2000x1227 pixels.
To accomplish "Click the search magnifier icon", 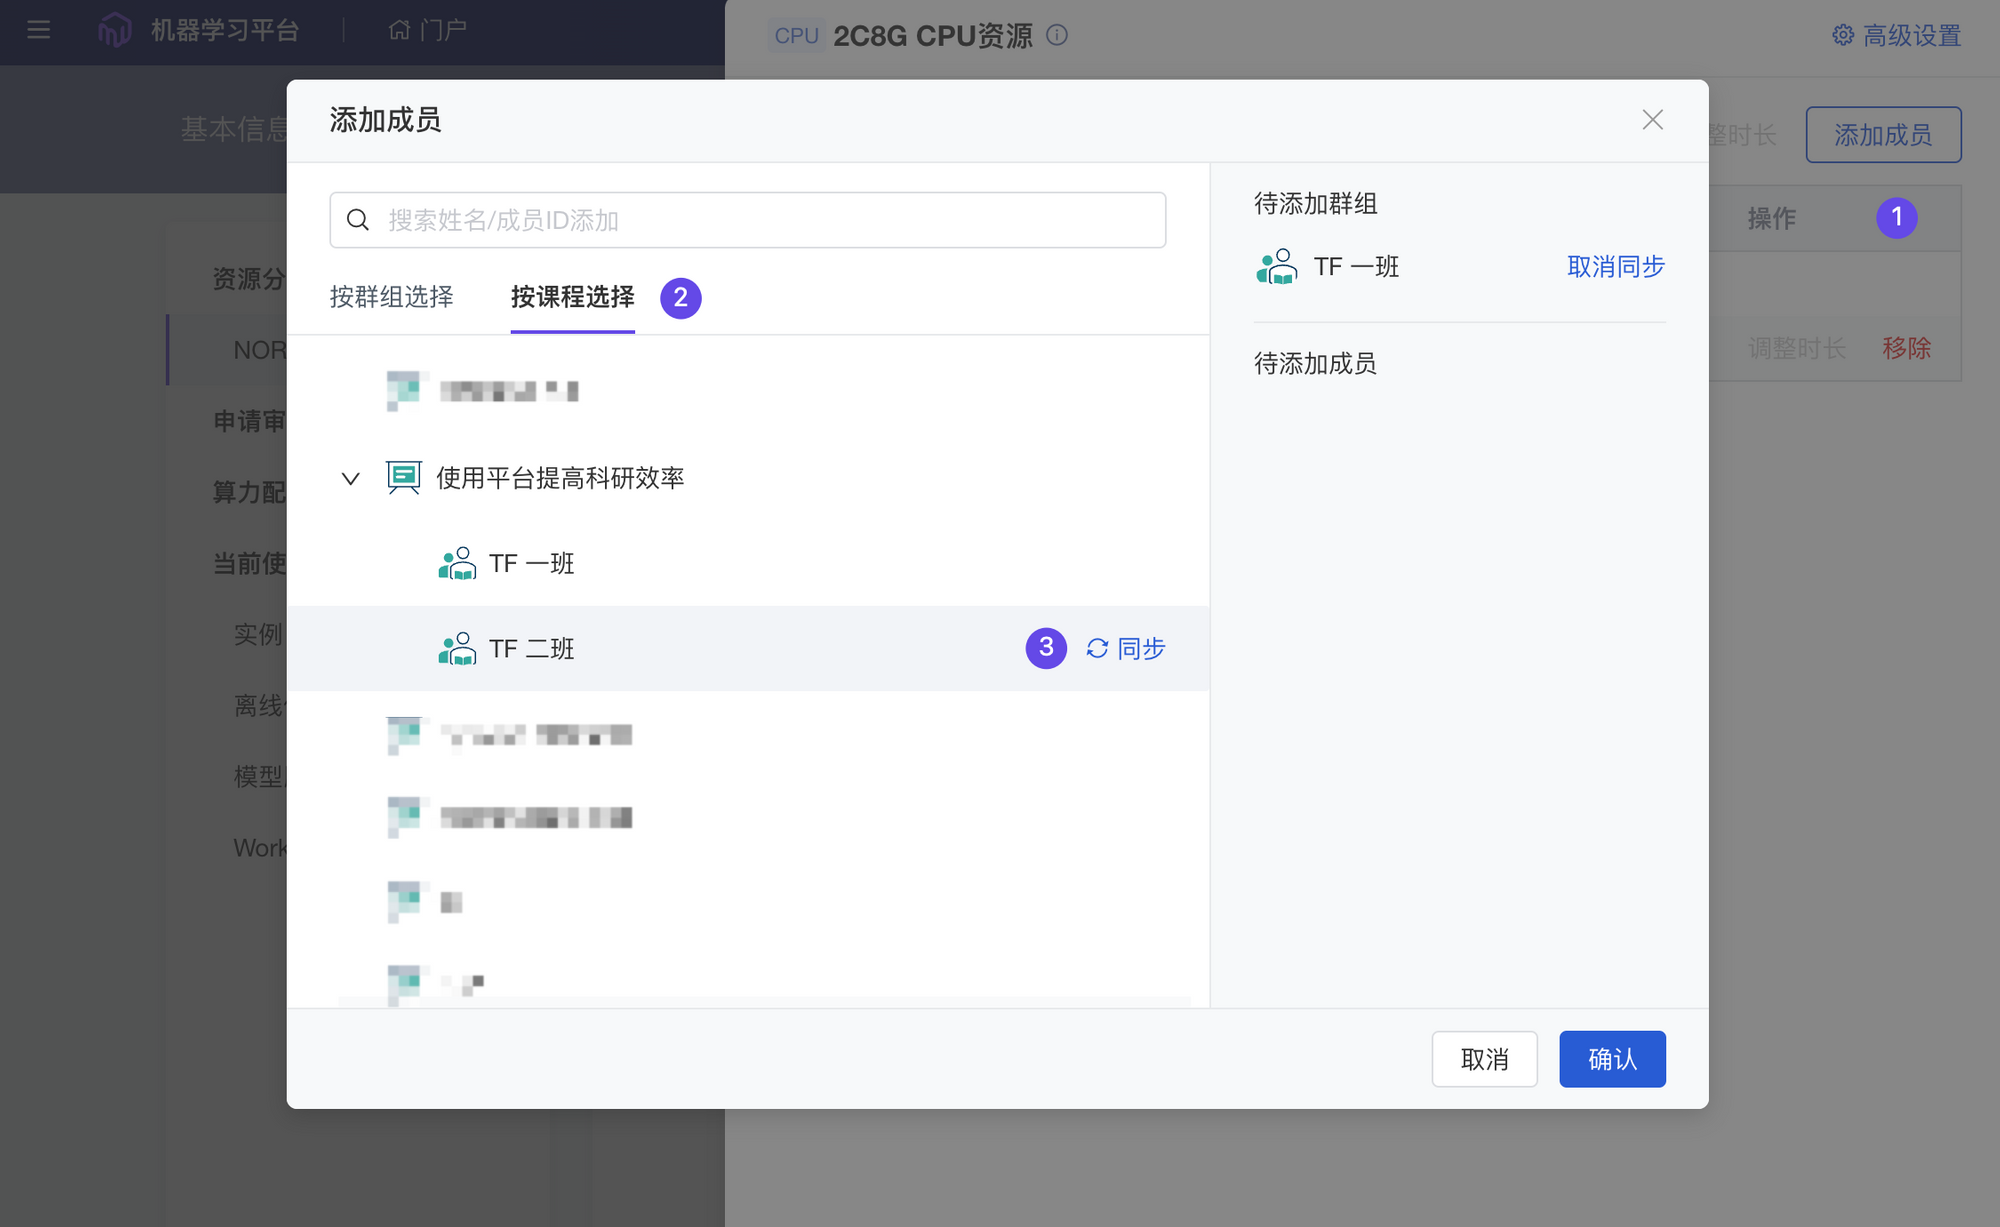I will (x=358, y=220).
